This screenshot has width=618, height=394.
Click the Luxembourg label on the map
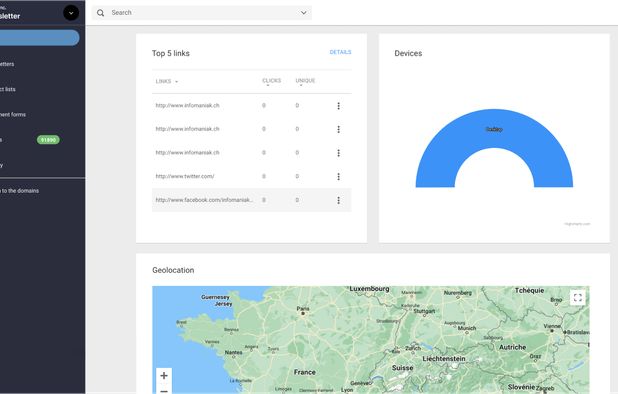pos(369,289)
